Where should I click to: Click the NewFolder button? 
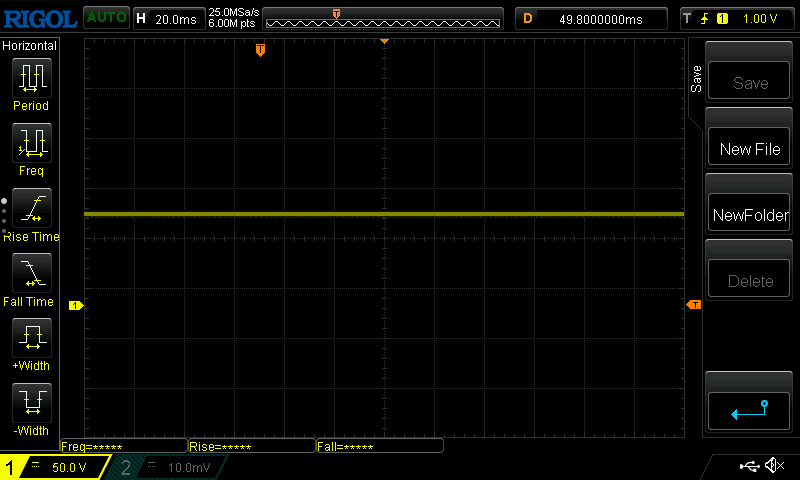click(749, 212)
